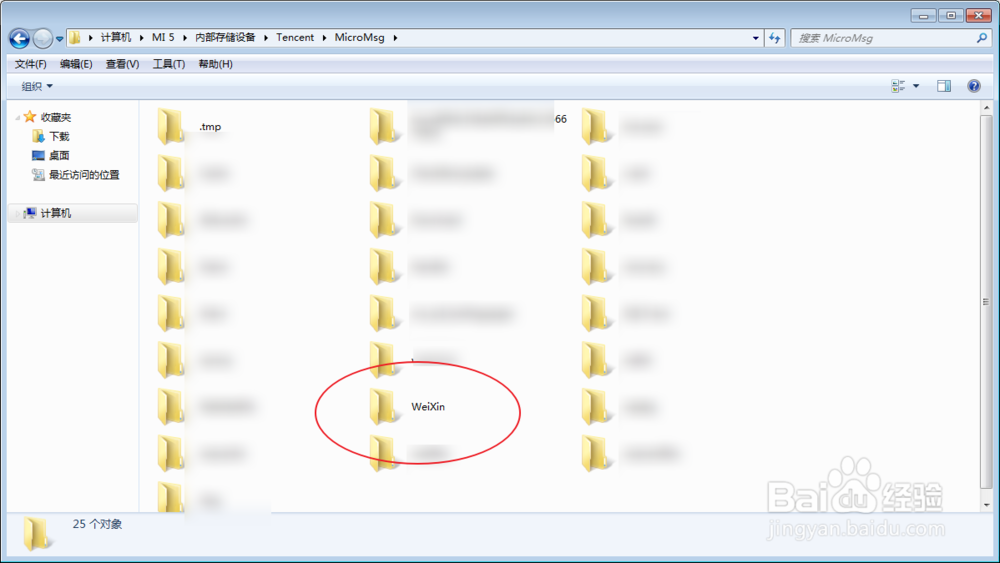Image resolution: width=1000 pixels, height=563 pixels.
Task: Open help with question mark icon
Action: 974,86
